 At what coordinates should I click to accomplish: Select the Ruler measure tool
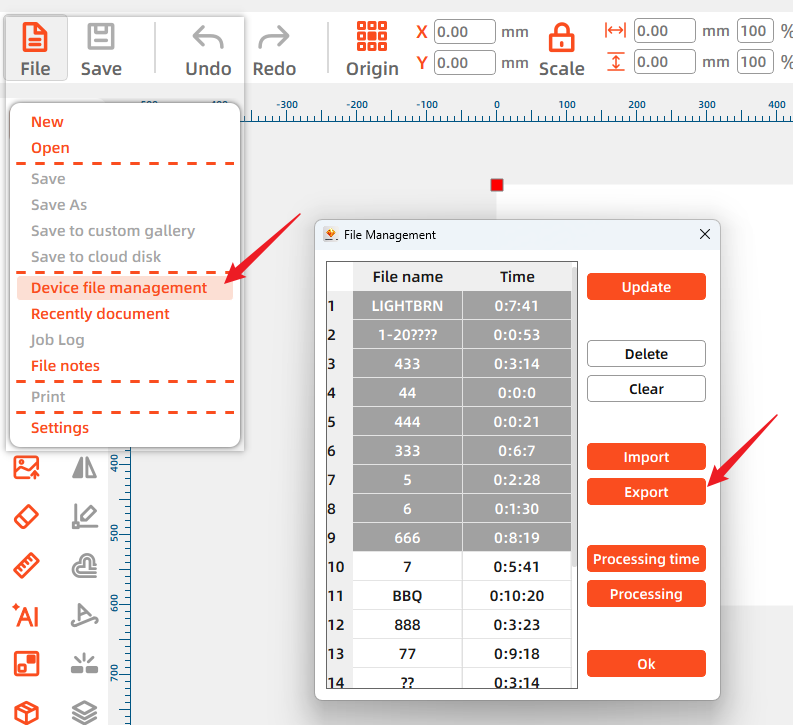[x=26, y=566]
